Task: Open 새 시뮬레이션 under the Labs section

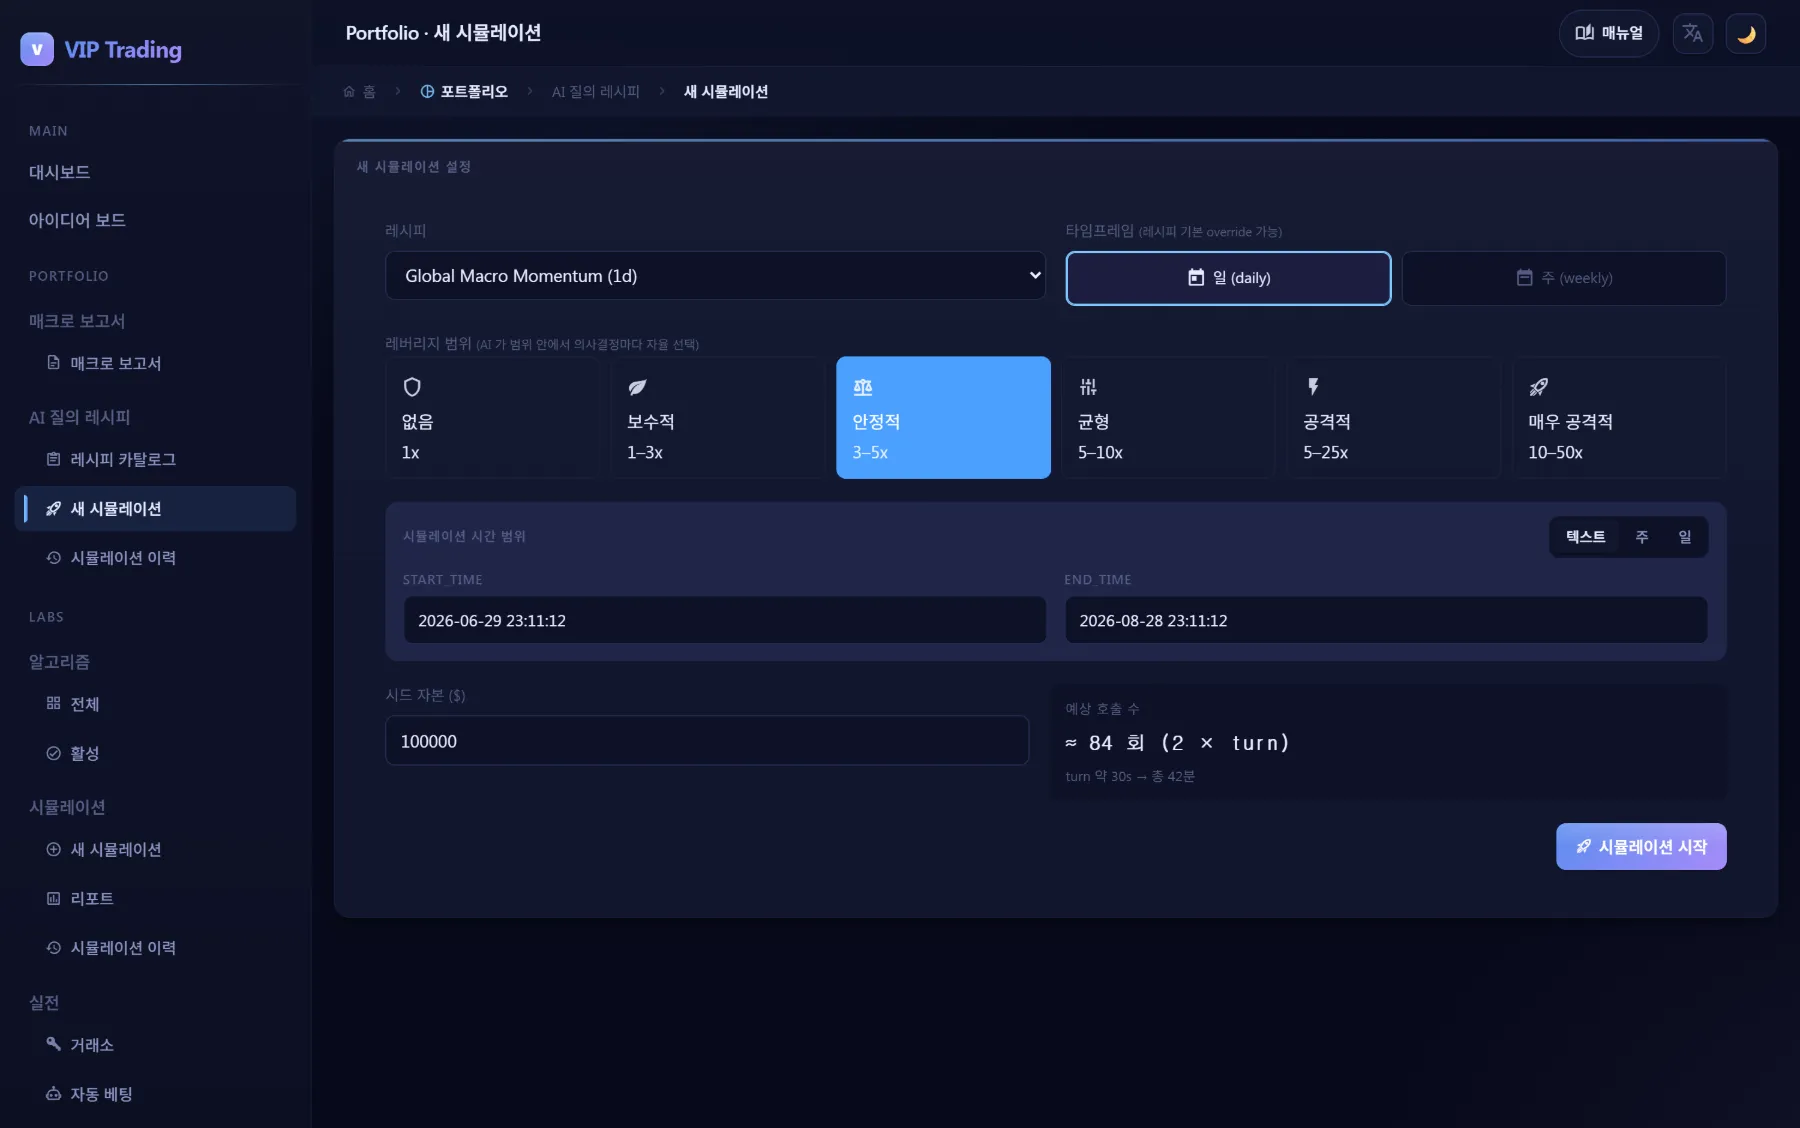Action: [x=156, y=849]
